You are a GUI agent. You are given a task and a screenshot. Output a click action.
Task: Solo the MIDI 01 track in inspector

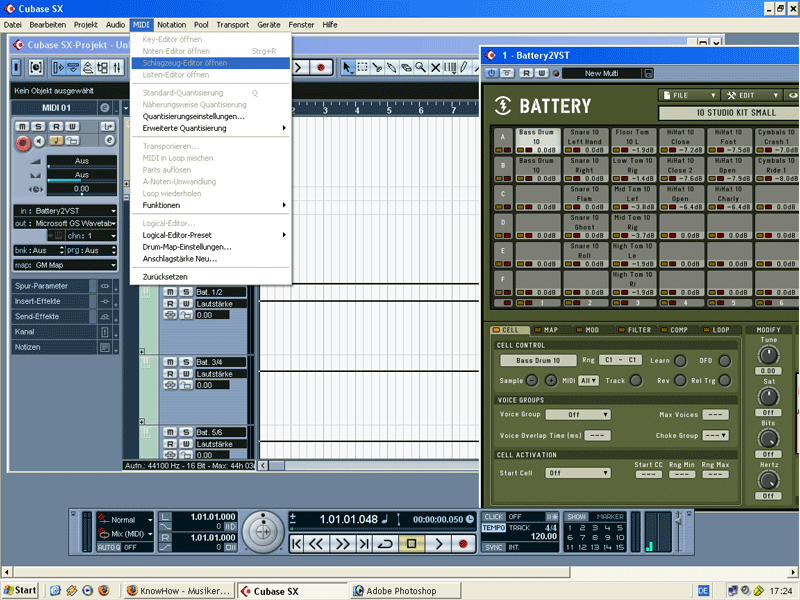(x=38, y=127)
